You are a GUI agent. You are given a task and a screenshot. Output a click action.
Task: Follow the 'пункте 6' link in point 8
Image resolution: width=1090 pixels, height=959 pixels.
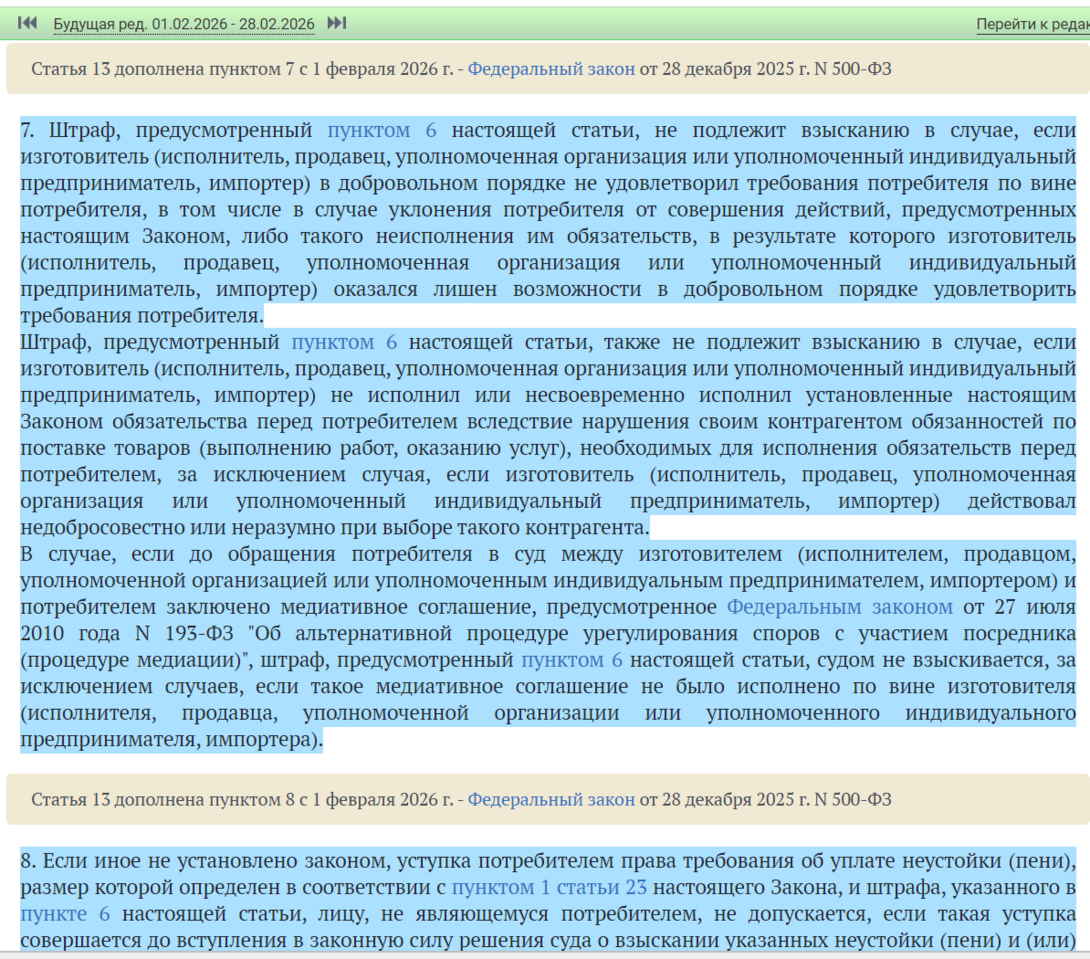click(x=65, y=914)
